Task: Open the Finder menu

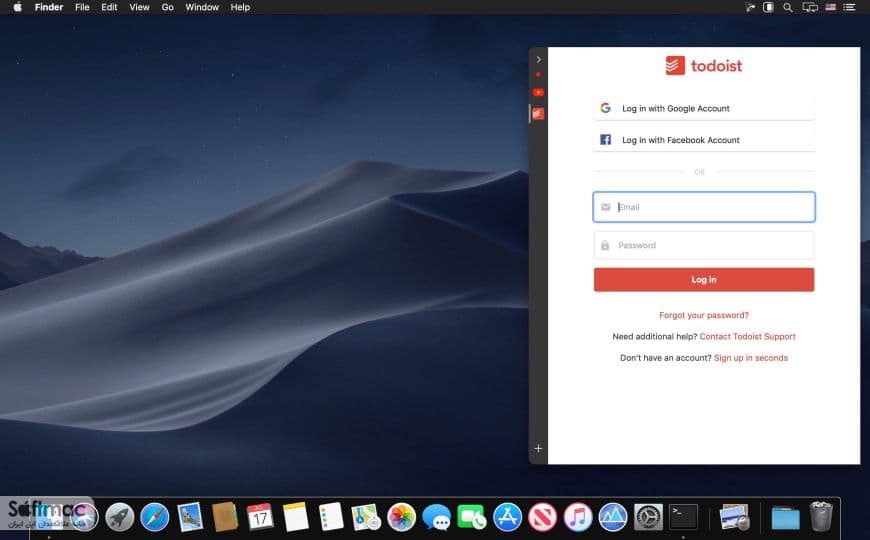Action: [x=49, y=7]
